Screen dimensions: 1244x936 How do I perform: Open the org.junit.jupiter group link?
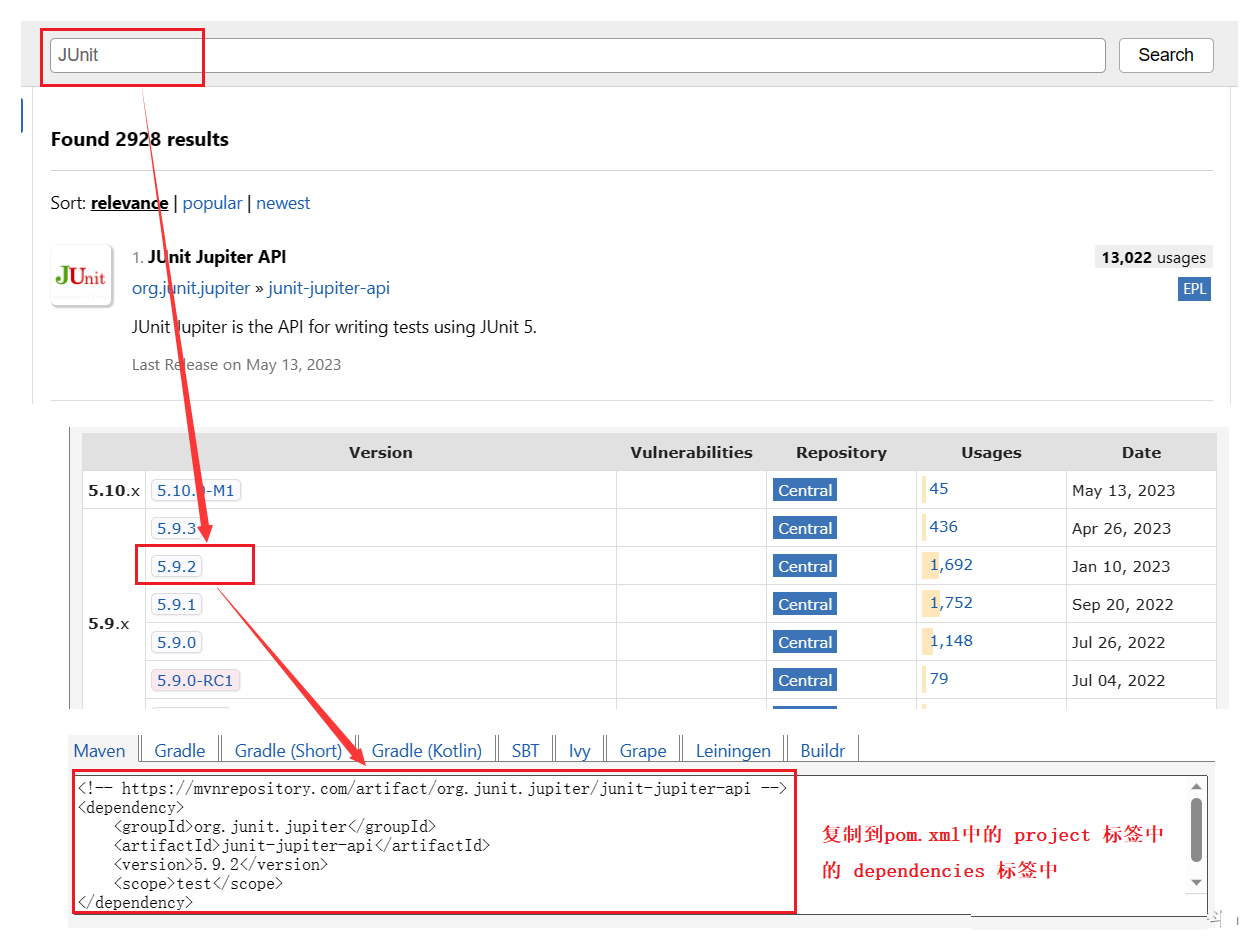tap(191, 288)
